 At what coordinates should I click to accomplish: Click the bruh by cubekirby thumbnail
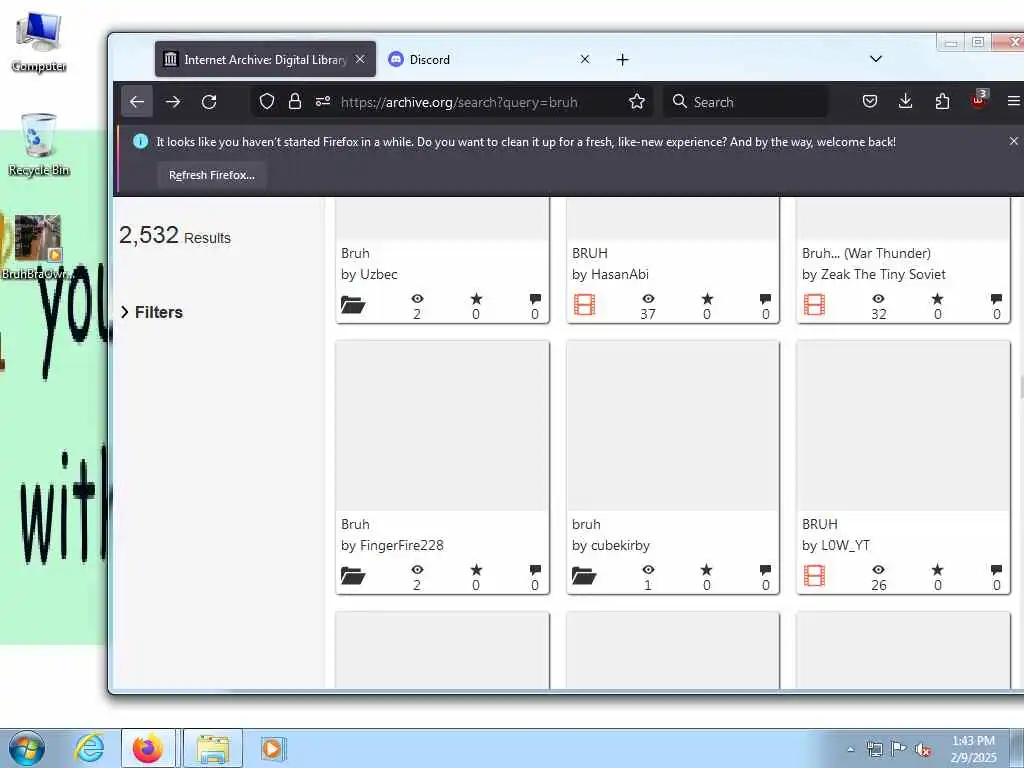tap(673, 426)
